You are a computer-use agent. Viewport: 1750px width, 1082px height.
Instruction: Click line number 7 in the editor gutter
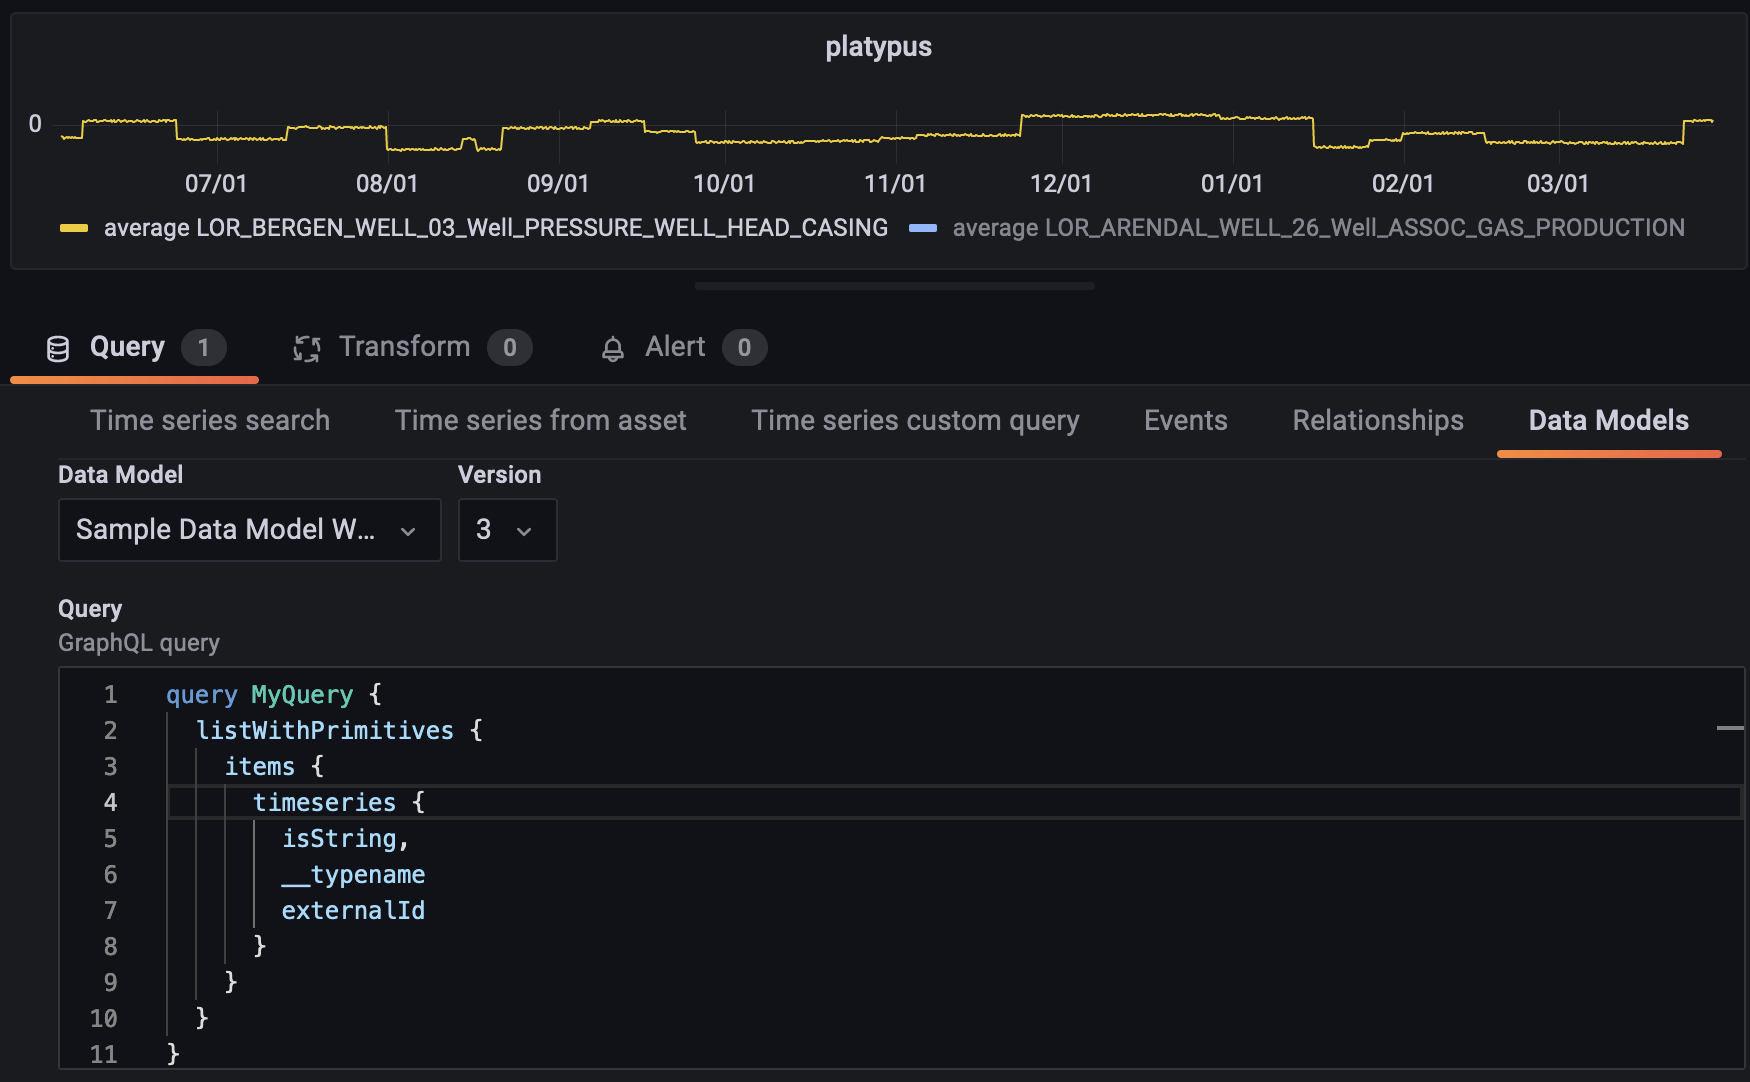click(110, 910)
